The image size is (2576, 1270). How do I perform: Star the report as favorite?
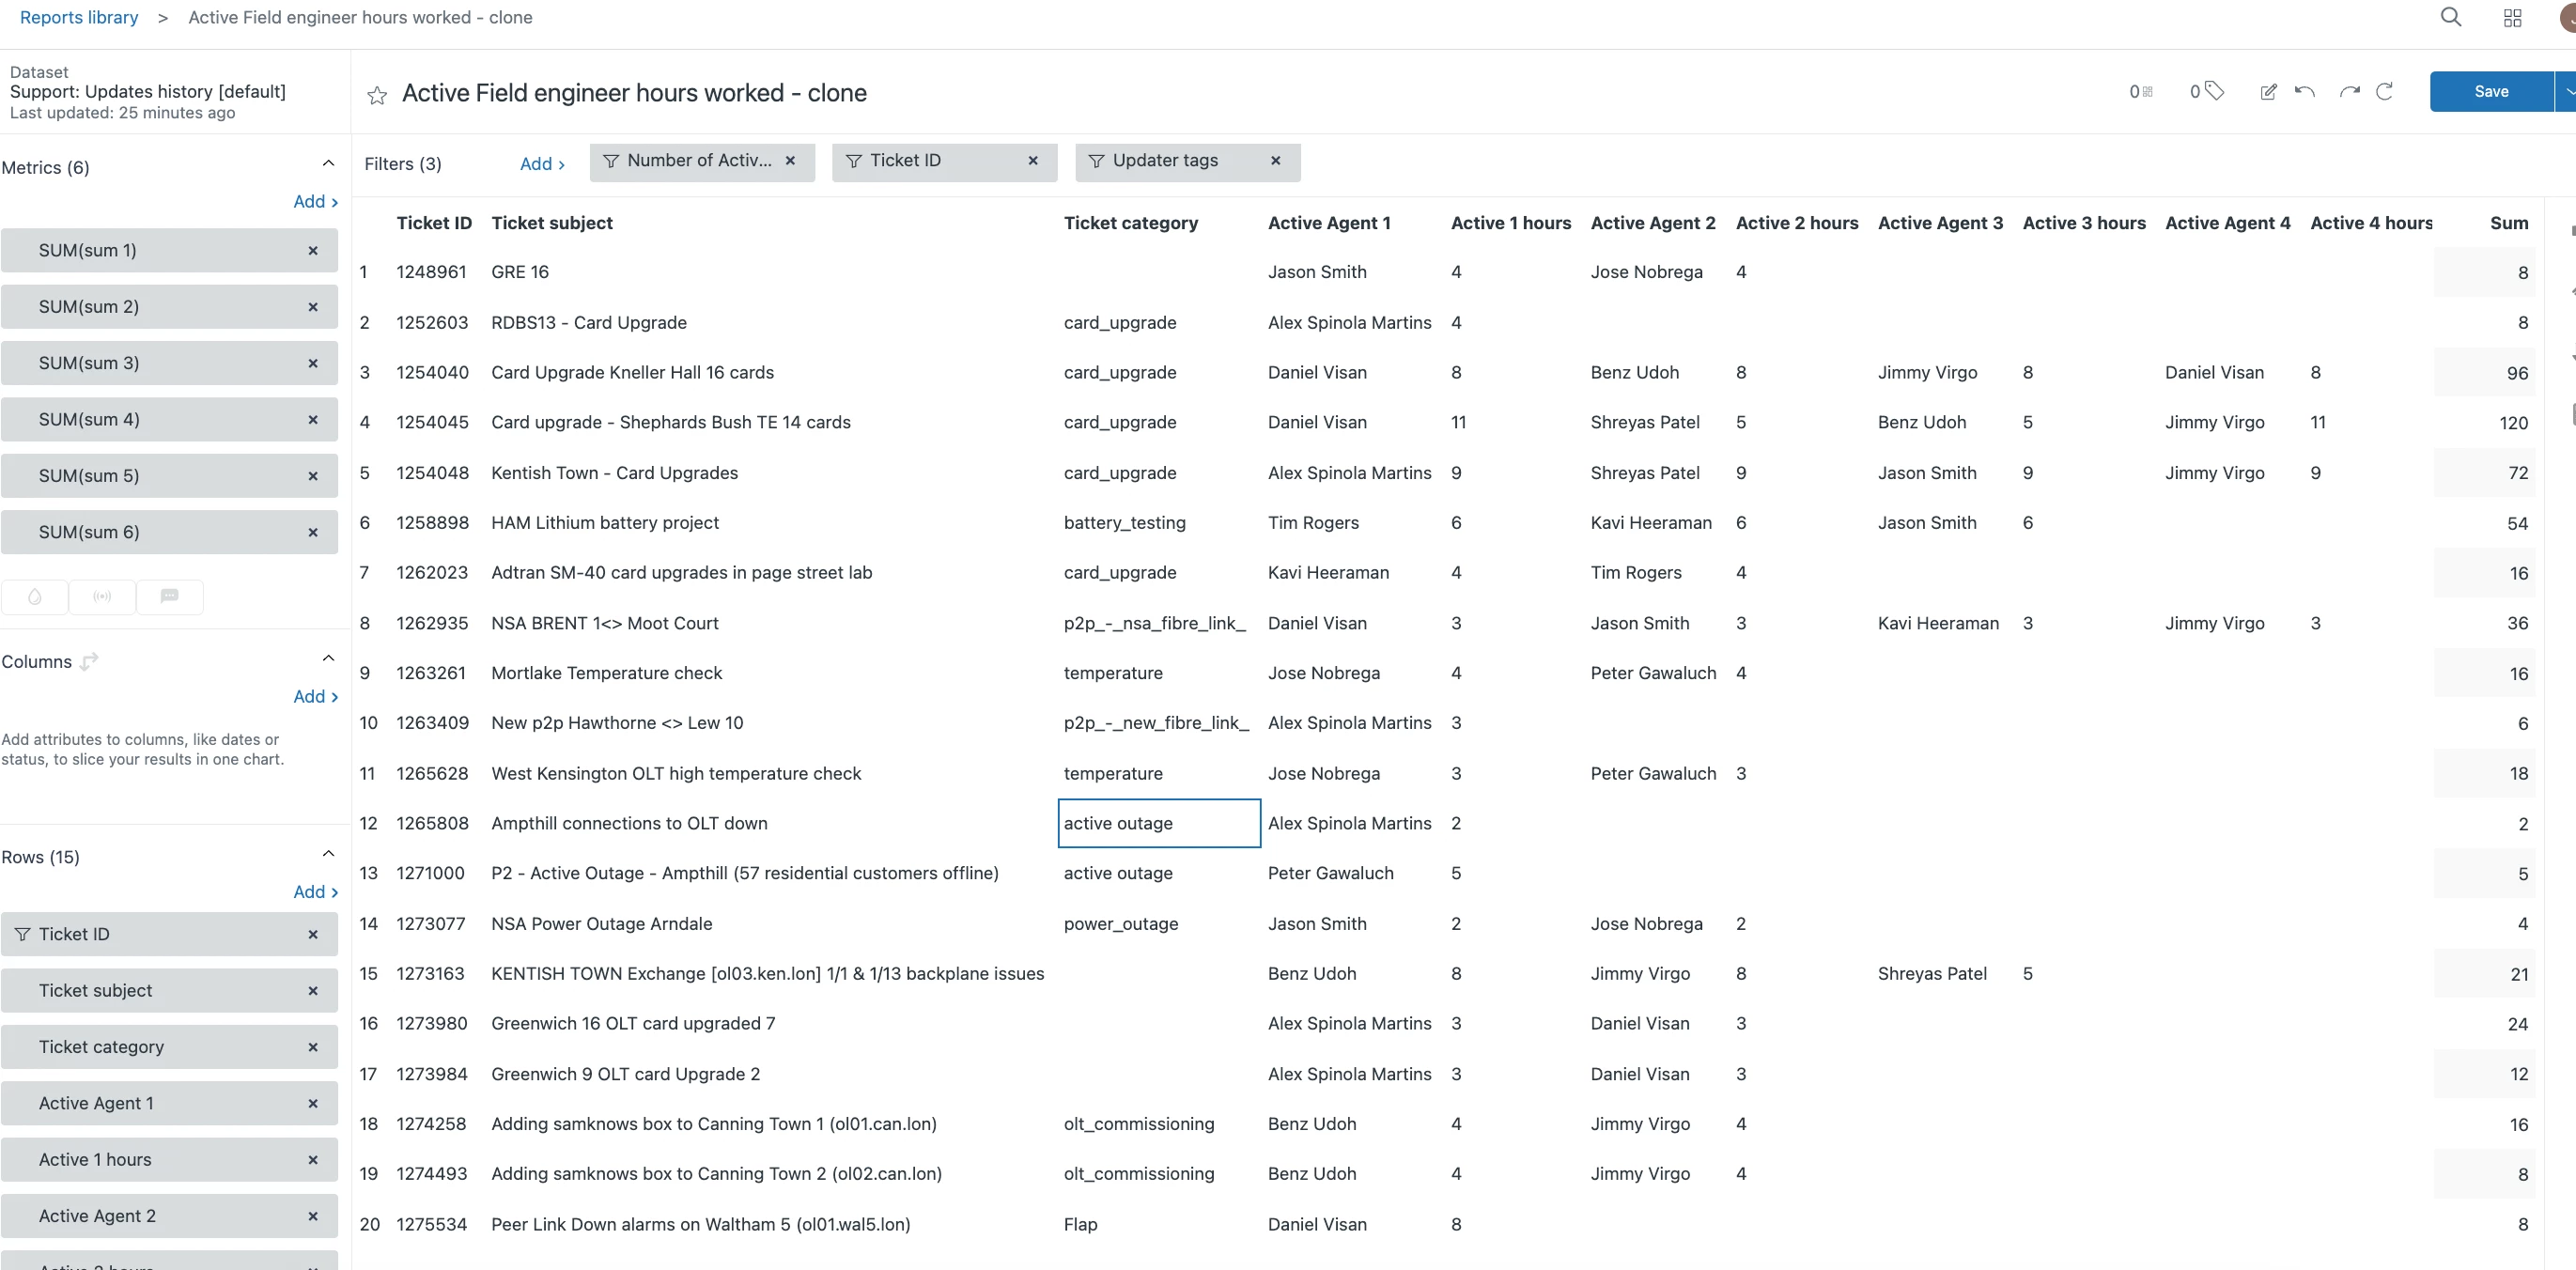pos(377,95)
